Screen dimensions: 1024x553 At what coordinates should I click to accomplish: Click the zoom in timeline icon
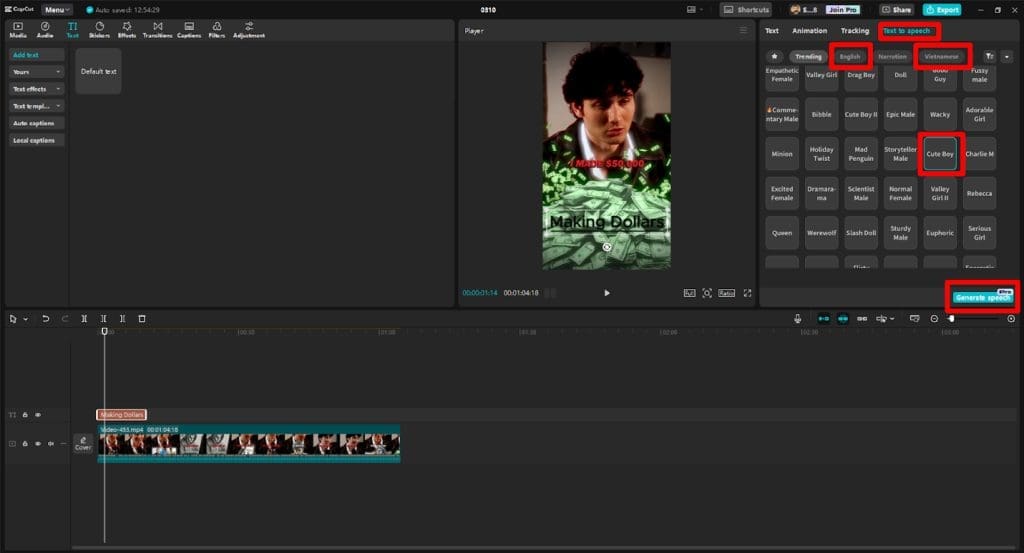pos(1011,319)
